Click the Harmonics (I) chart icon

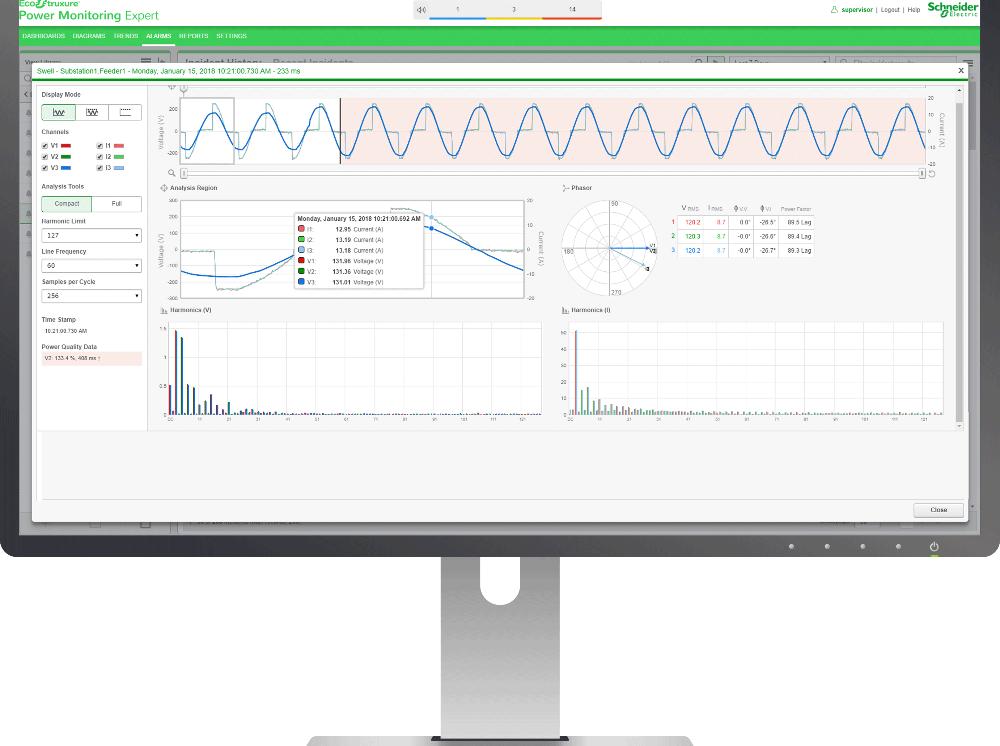(565, 311)
